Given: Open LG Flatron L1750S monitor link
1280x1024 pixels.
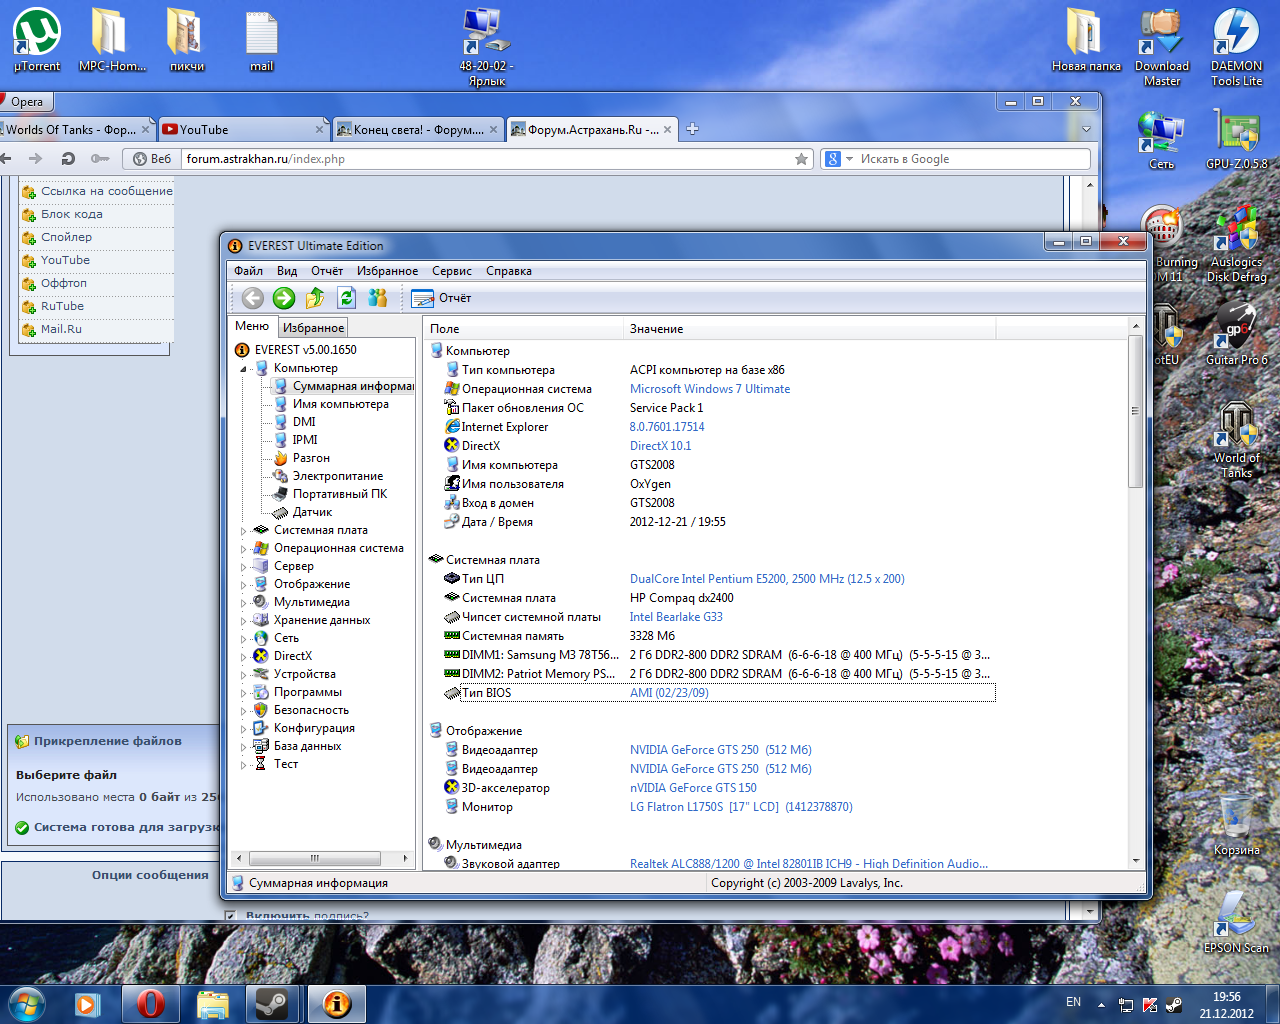Looking at the screenshot, I should (x=741, y=807).
